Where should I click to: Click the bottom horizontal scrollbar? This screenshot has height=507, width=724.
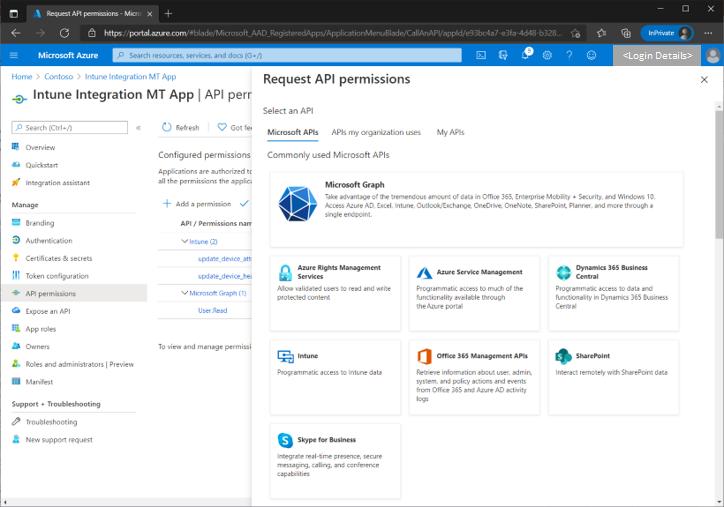[x=126, y=502]
